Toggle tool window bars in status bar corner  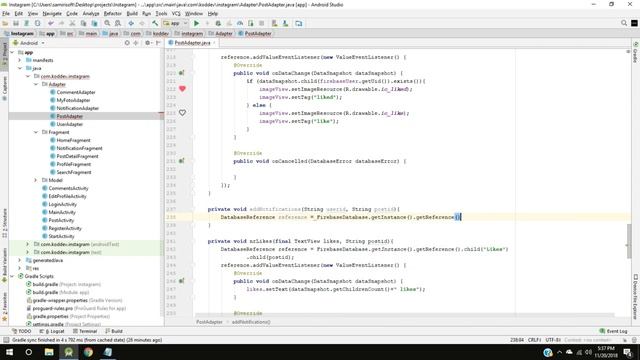[x=6, y=340]
